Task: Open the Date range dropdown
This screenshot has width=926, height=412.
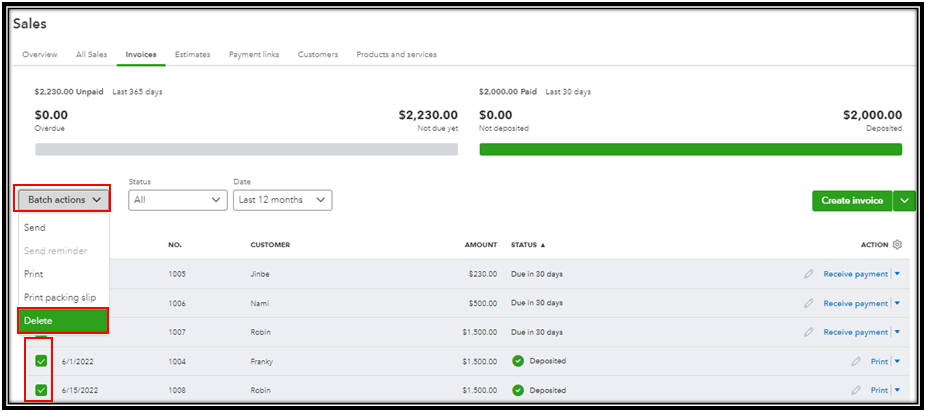Action: (282, 200)
